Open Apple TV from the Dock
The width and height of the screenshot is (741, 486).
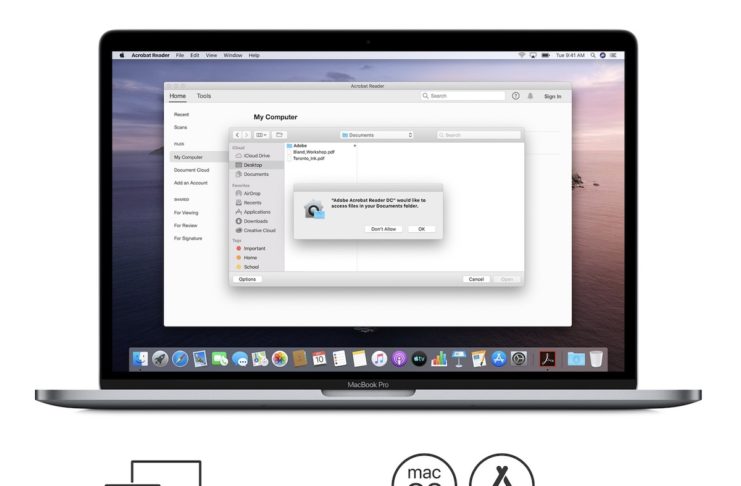[419, 359]
